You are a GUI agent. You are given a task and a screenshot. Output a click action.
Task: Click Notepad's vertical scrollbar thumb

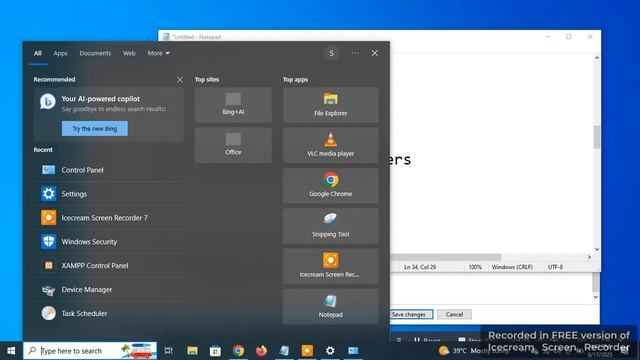(x=597, y=137)
